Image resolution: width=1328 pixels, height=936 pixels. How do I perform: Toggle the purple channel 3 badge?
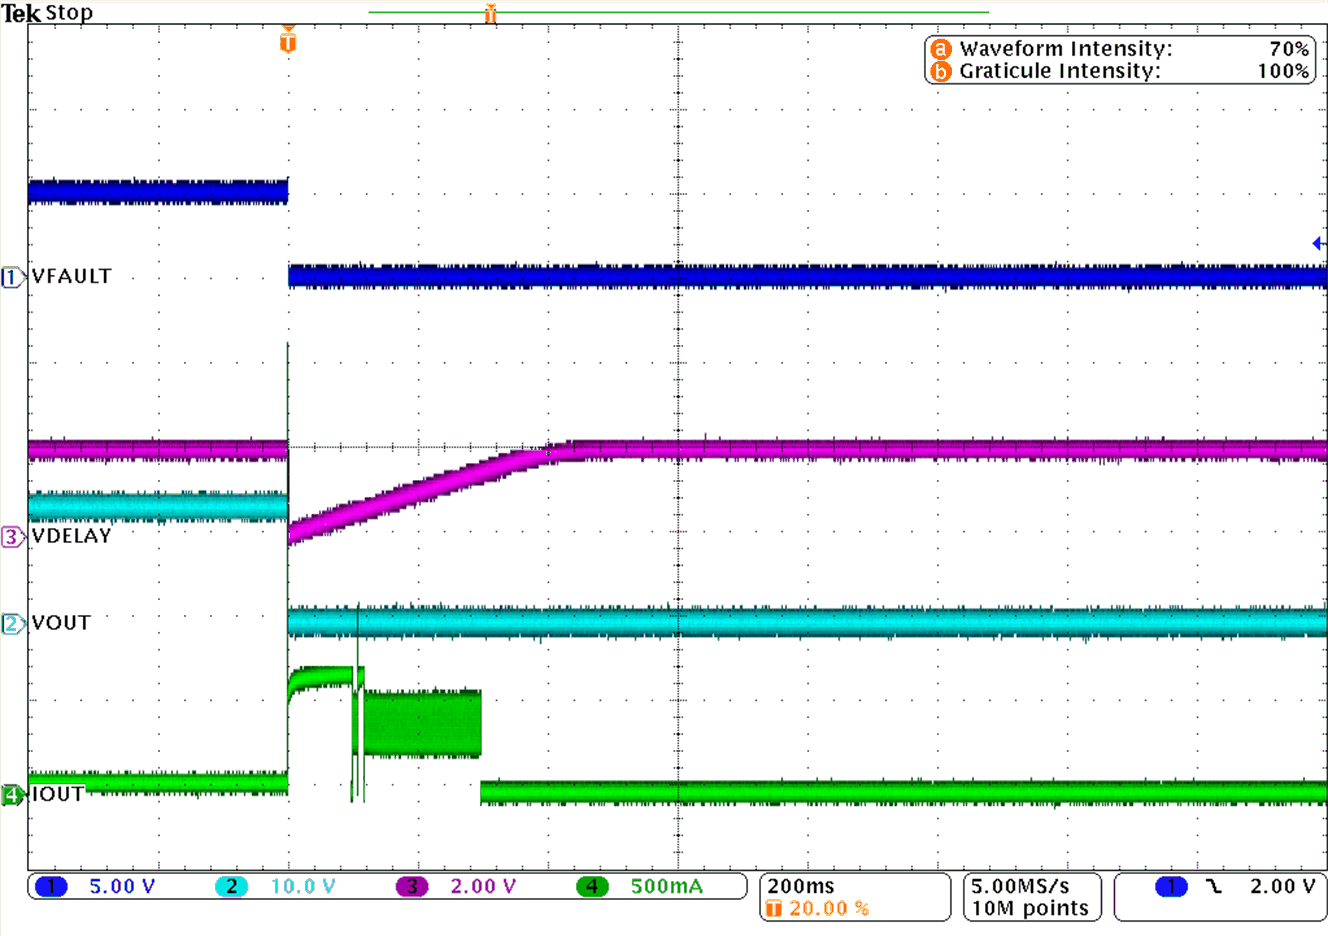point(411,887)
